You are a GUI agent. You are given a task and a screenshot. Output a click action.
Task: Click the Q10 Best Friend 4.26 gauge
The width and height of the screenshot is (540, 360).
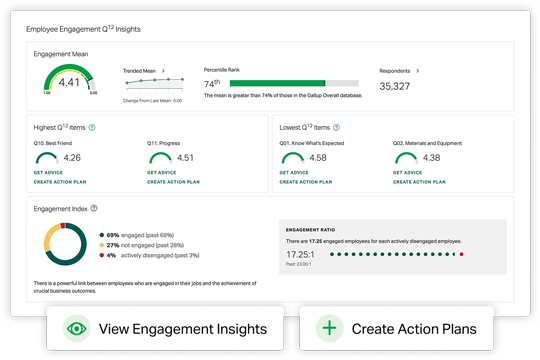tap(47, 158)
